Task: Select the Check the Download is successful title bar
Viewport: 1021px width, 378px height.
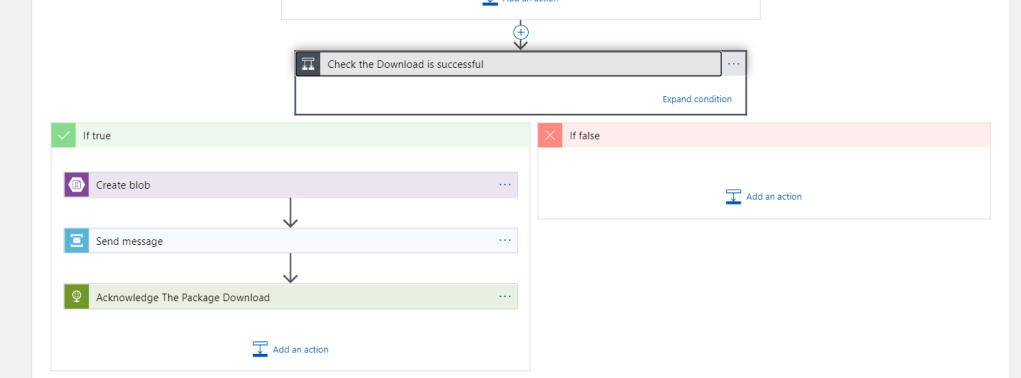Action: pos(509,64)
